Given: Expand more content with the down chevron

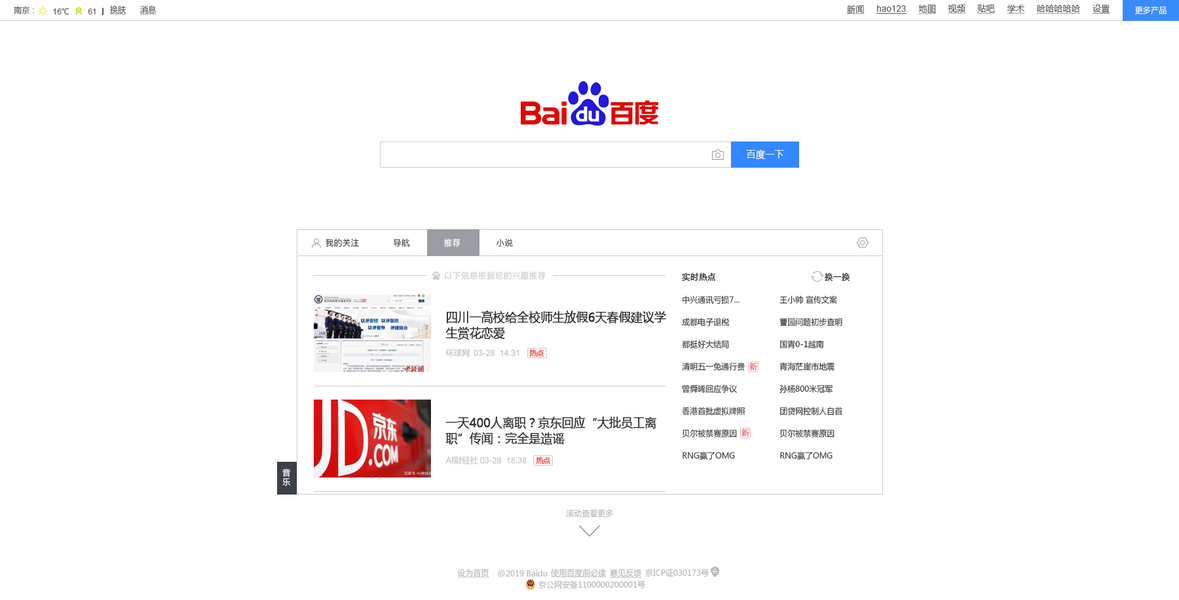Looking at the screenshot, I should [x=590, y=531].
